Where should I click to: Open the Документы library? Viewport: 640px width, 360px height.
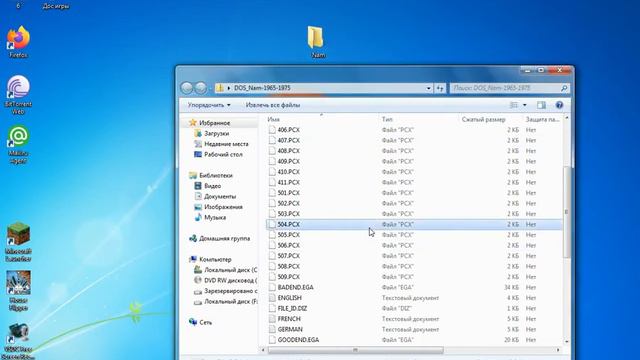(x=220, y=197)
